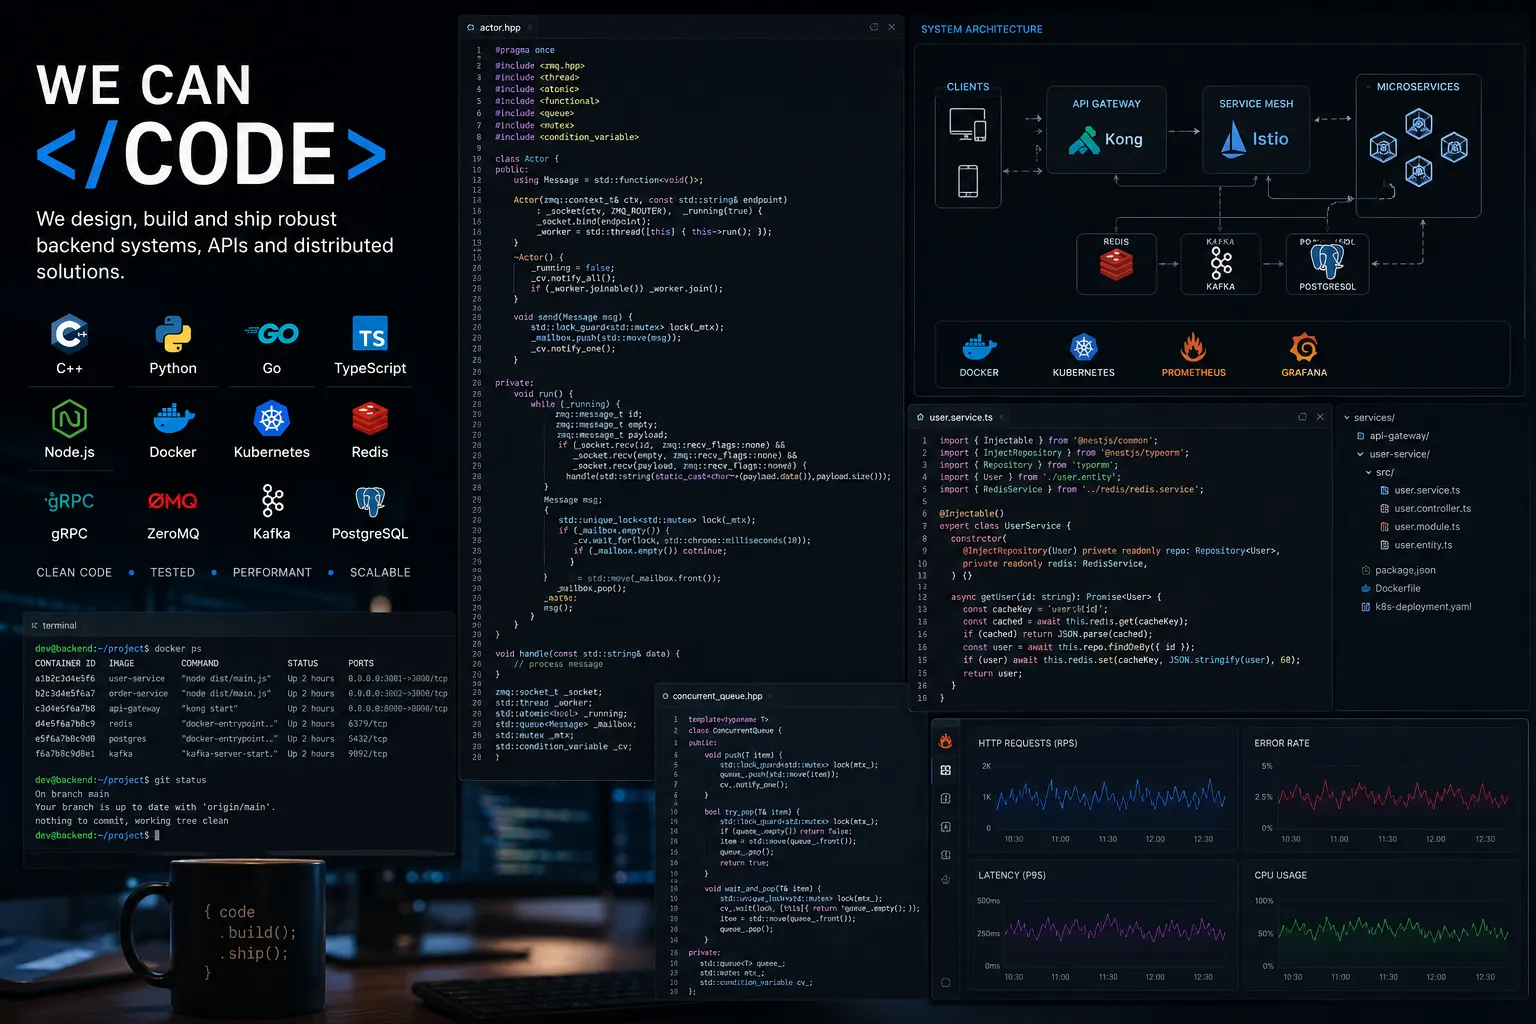Click the mobile phone icon under Clients
Image resolution: width=1536 pixels, height=1024 pixels.
point(968,181)
